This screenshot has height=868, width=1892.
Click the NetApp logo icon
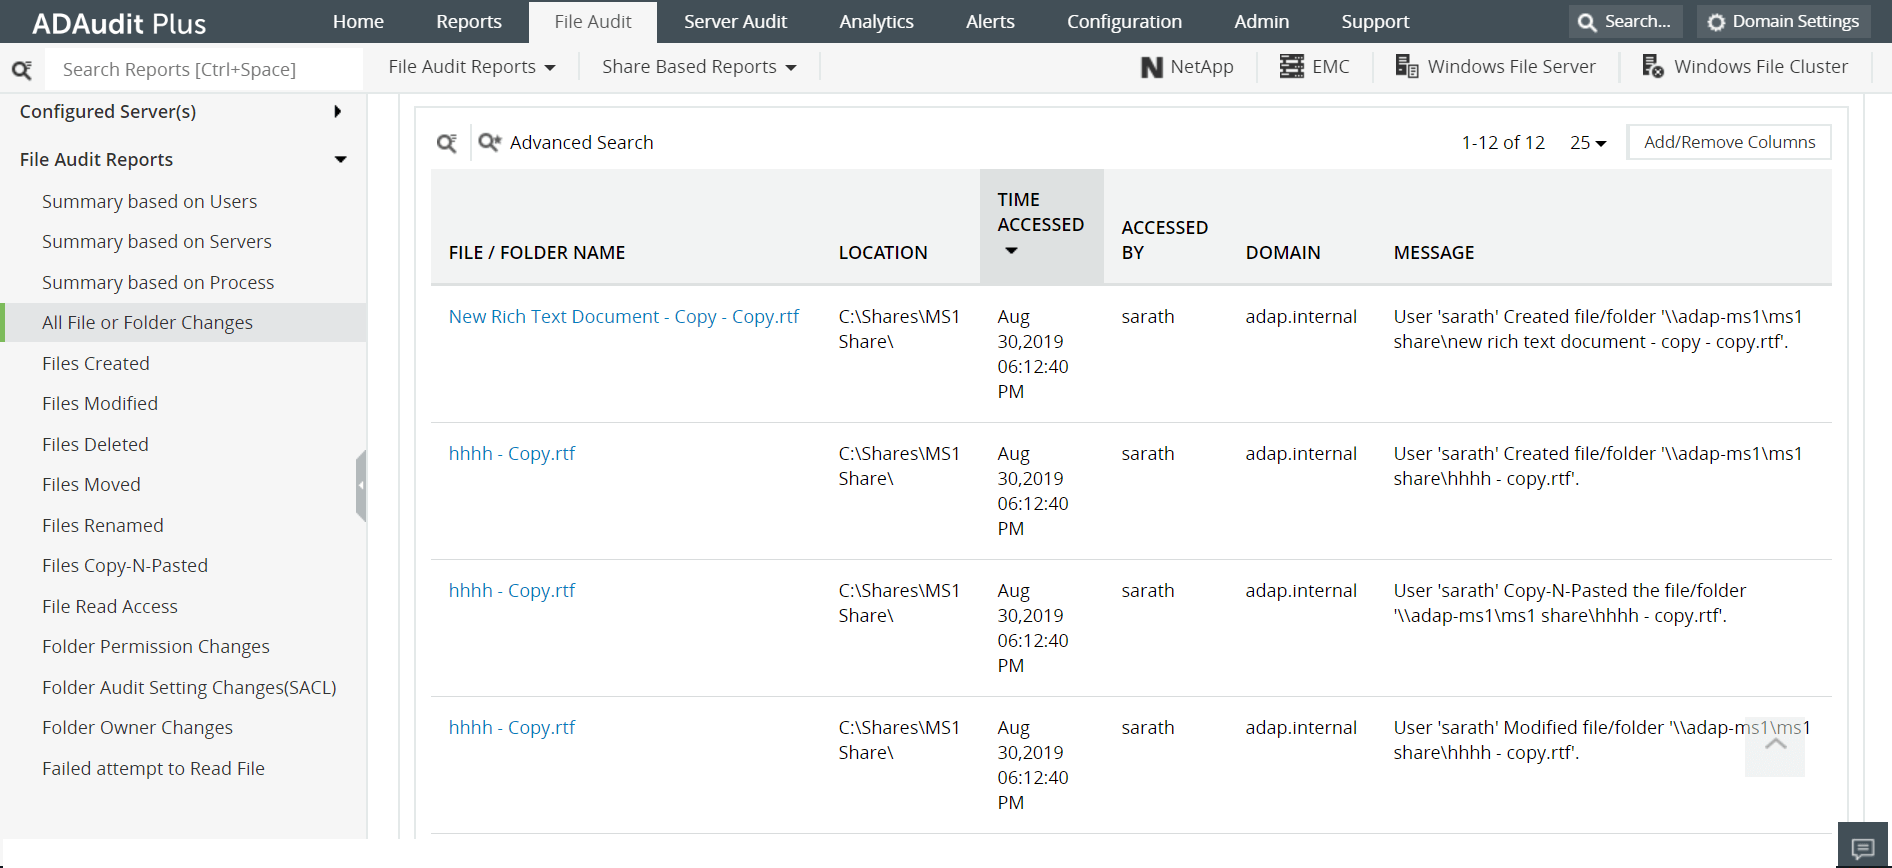point(1152,67)
